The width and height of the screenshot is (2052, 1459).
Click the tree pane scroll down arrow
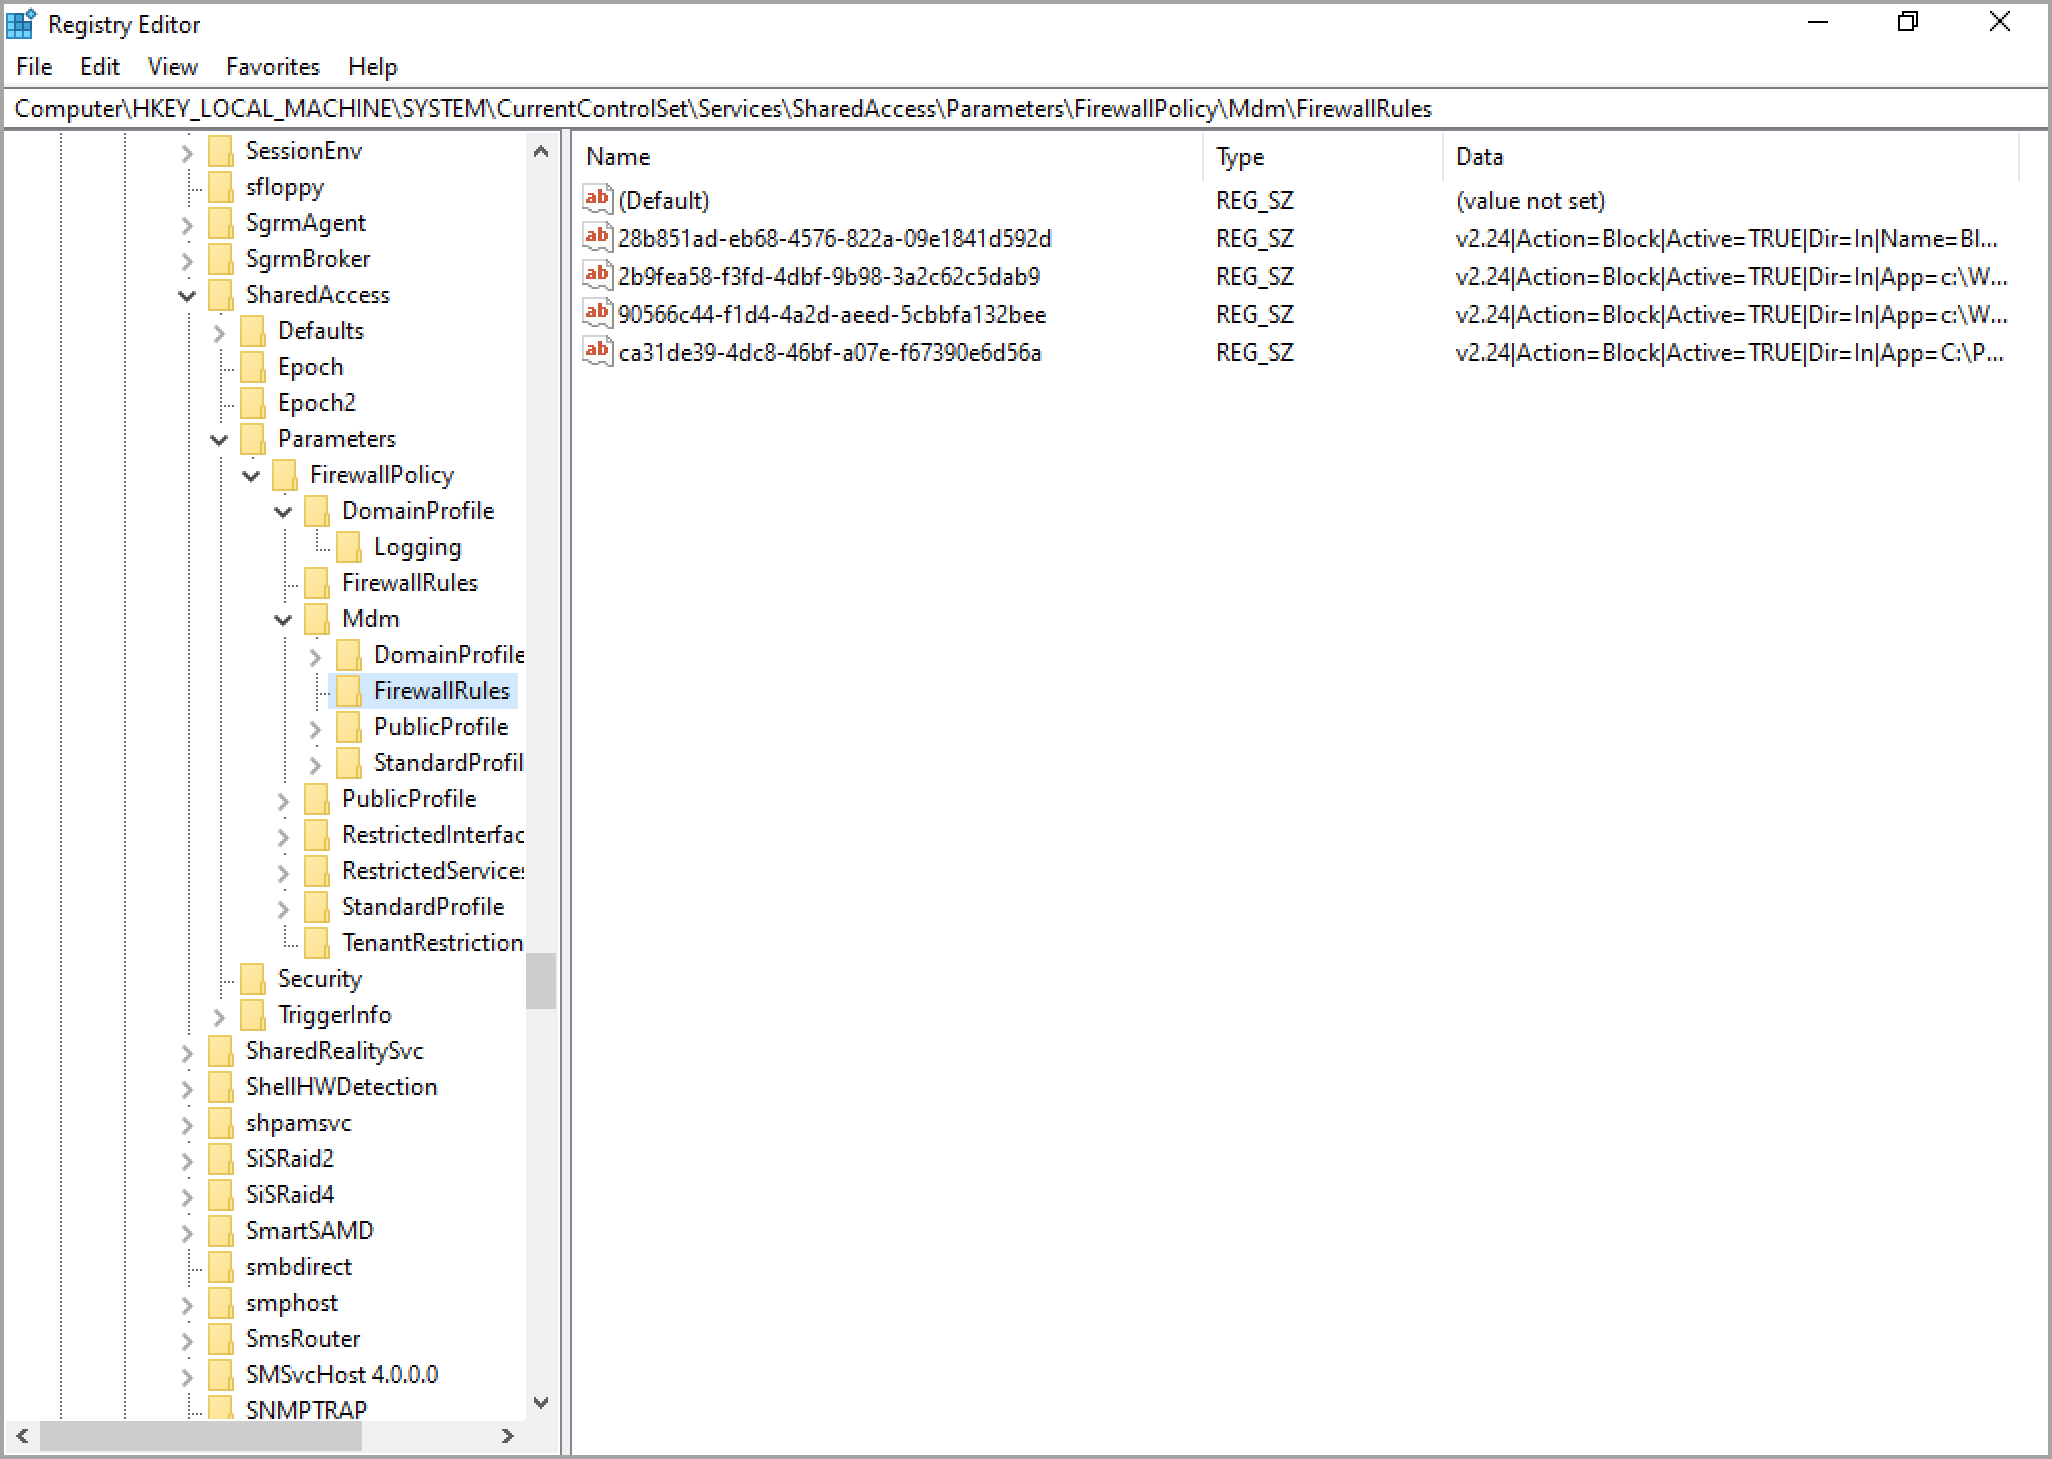[541, 1403]
